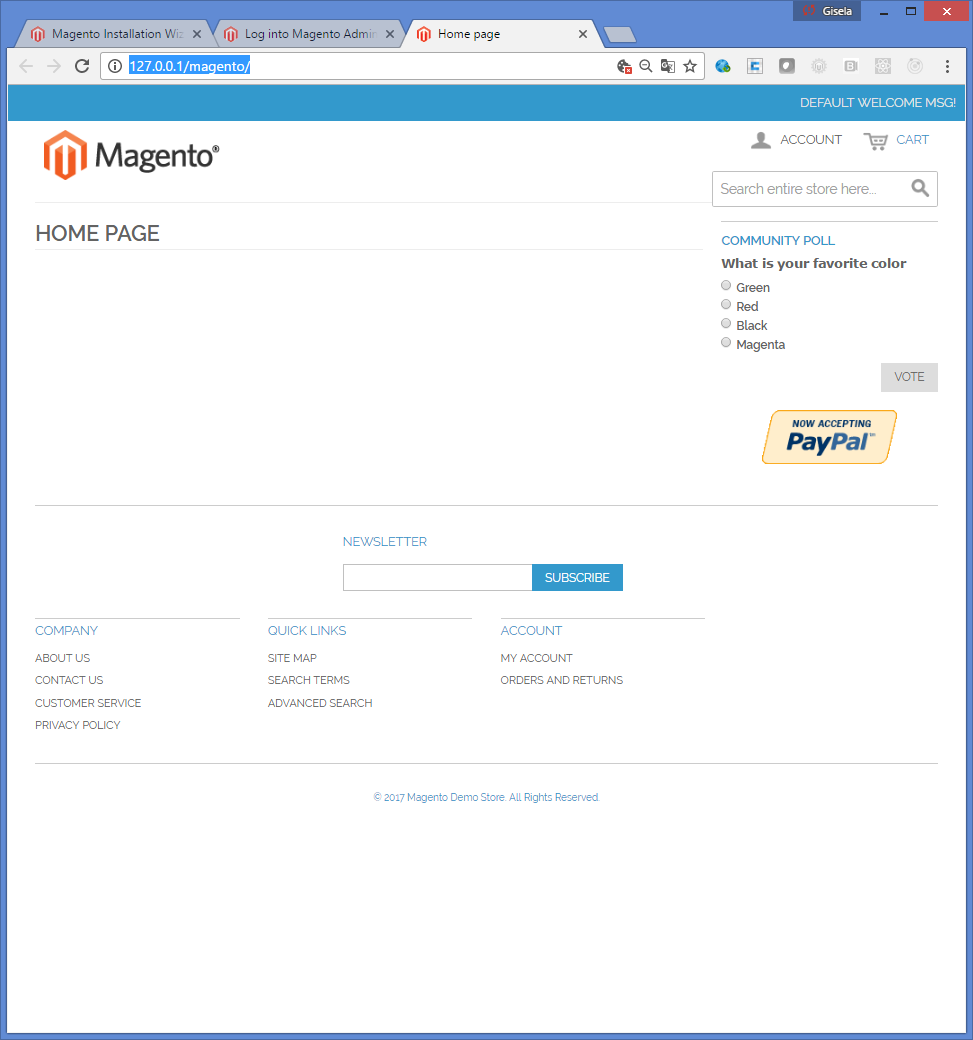Bookmark this page with the star icon
The height and width of the screenshot is (1040, 973).
[x=690, y=66]
